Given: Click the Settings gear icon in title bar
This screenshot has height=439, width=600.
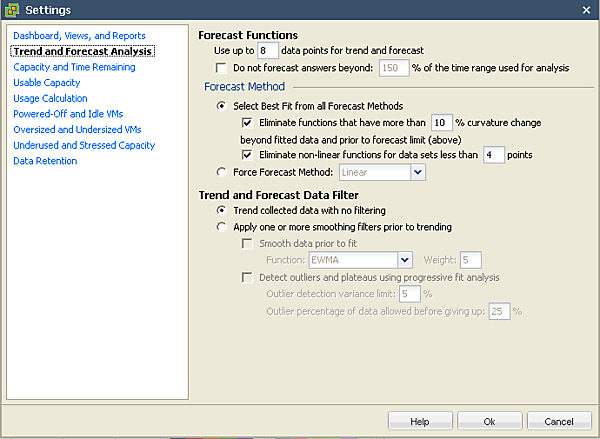Looking at the screenshot, I should (13, 10).
